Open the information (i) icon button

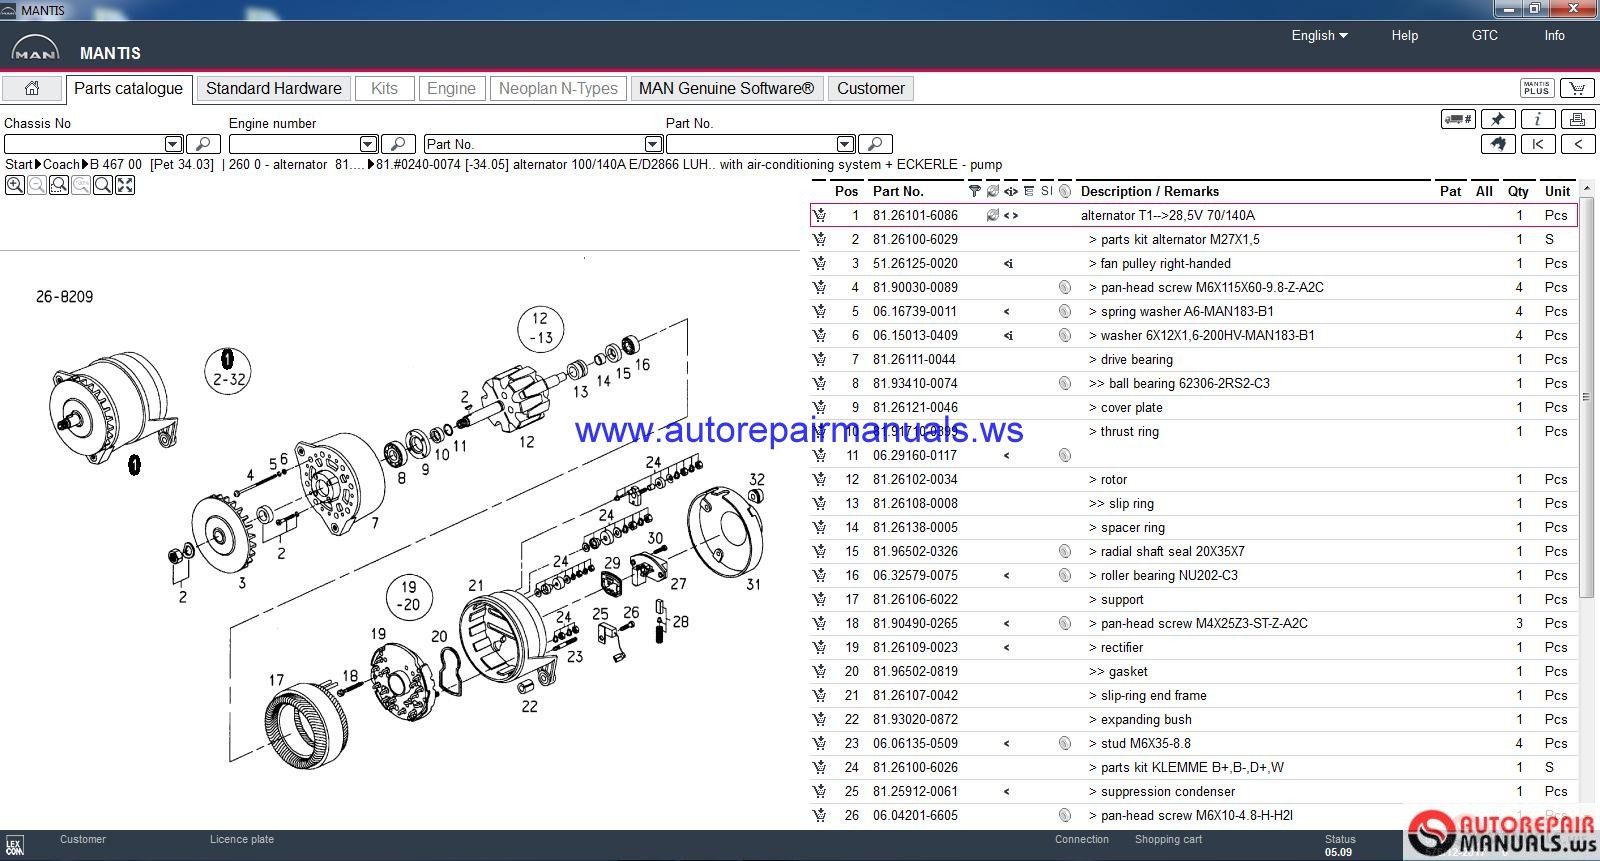pyautogui.click(x=1537, y=119)
